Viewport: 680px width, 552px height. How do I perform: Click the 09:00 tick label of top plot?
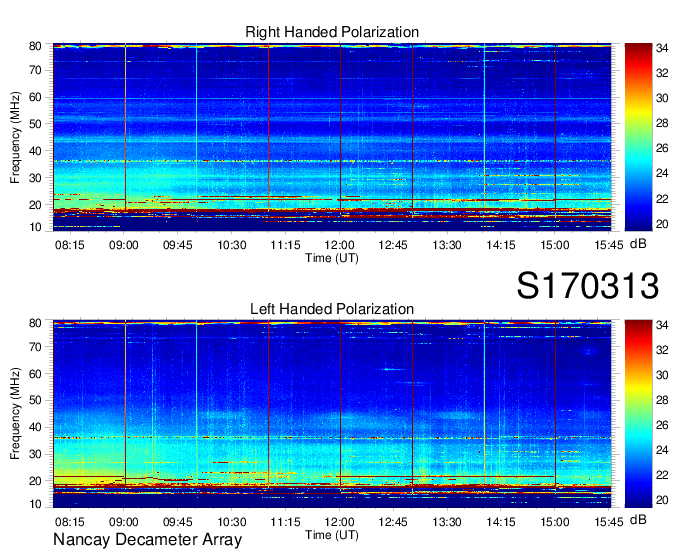click(x=124, y=245)
